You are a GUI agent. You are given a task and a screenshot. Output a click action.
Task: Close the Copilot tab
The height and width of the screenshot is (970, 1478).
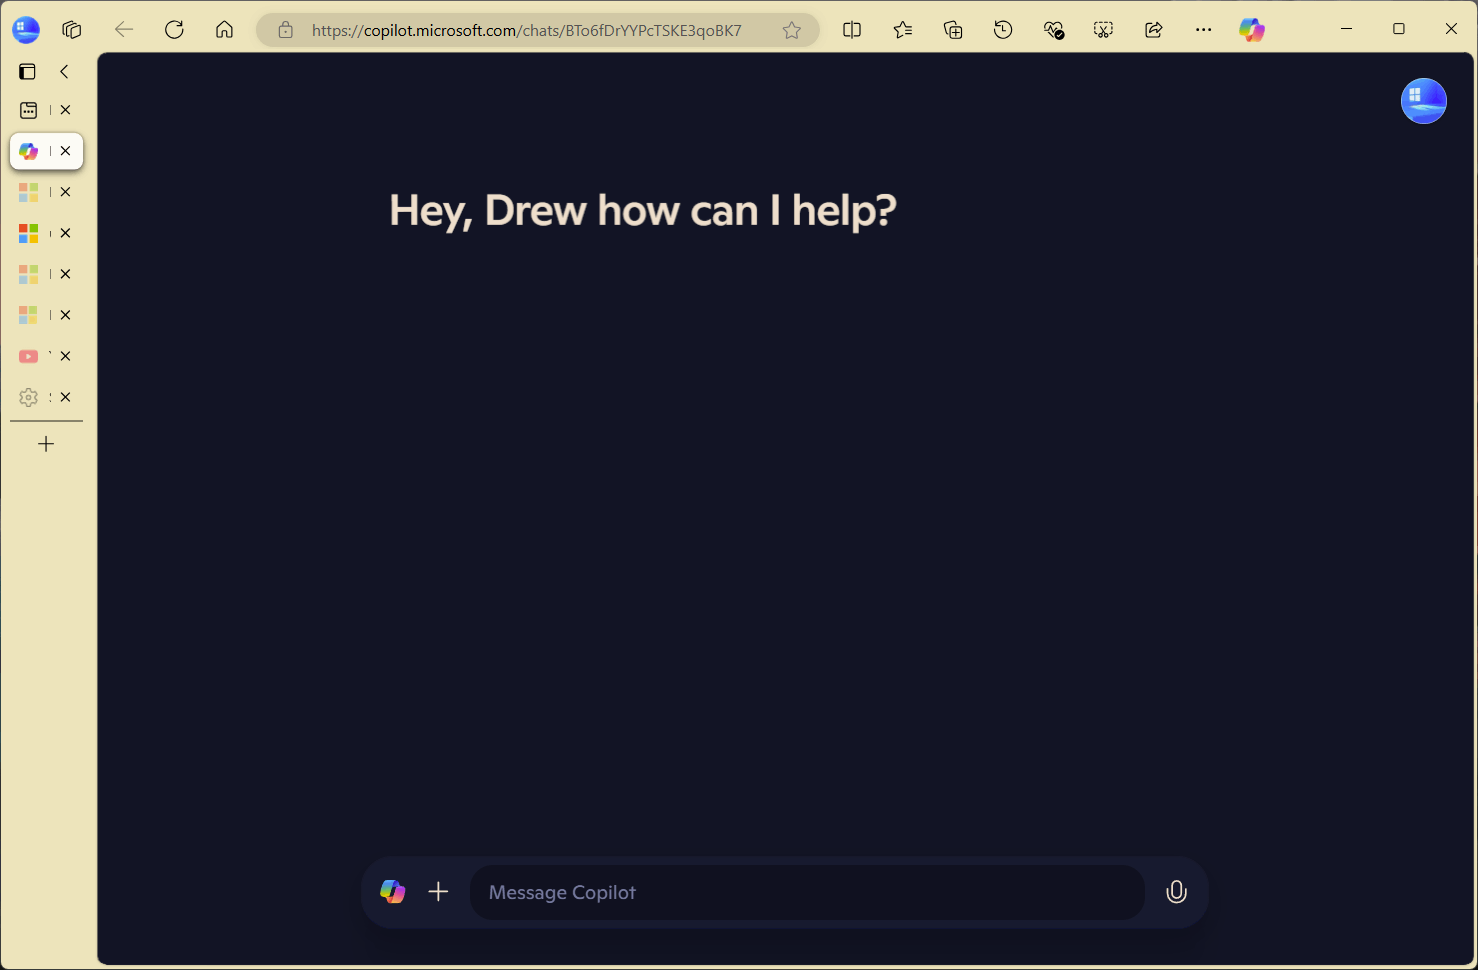coord(66,151)
